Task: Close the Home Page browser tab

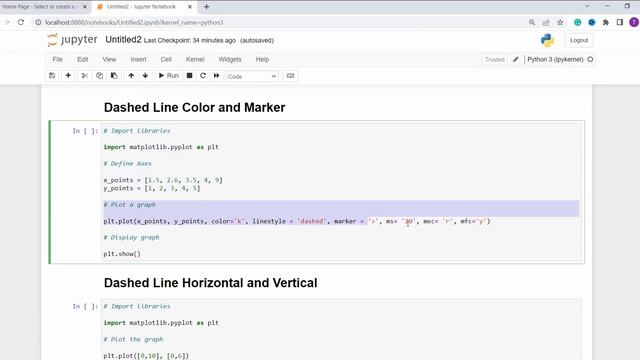Action: pyautogui.click(x=85, y=7)
